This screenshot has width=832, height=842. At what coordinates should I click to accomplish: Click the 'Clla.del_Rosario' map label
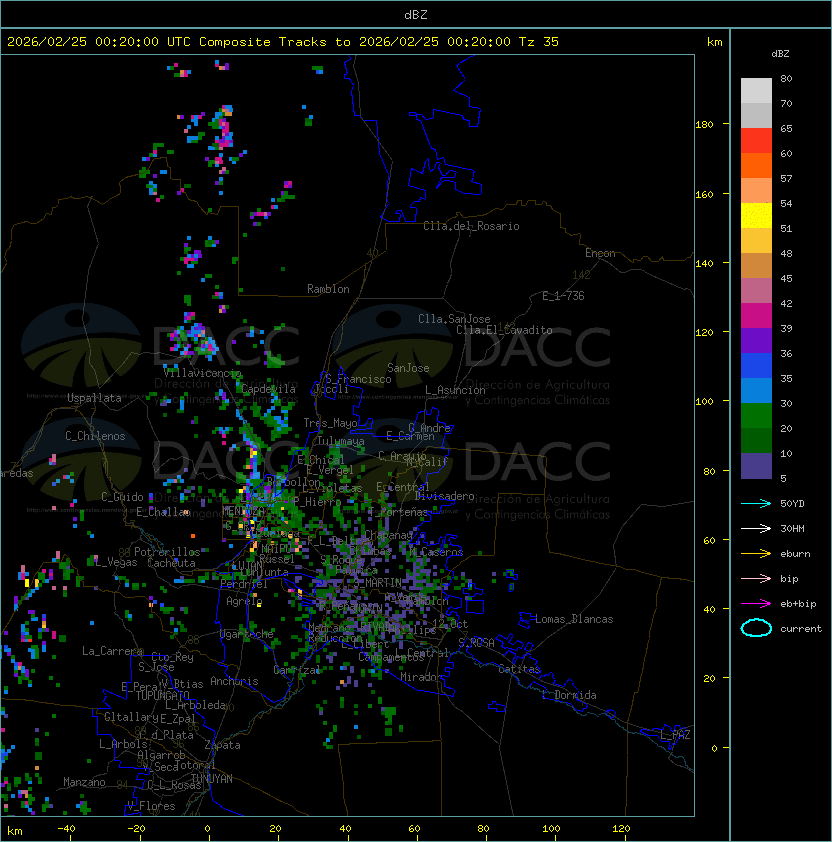tap(471, 226)
